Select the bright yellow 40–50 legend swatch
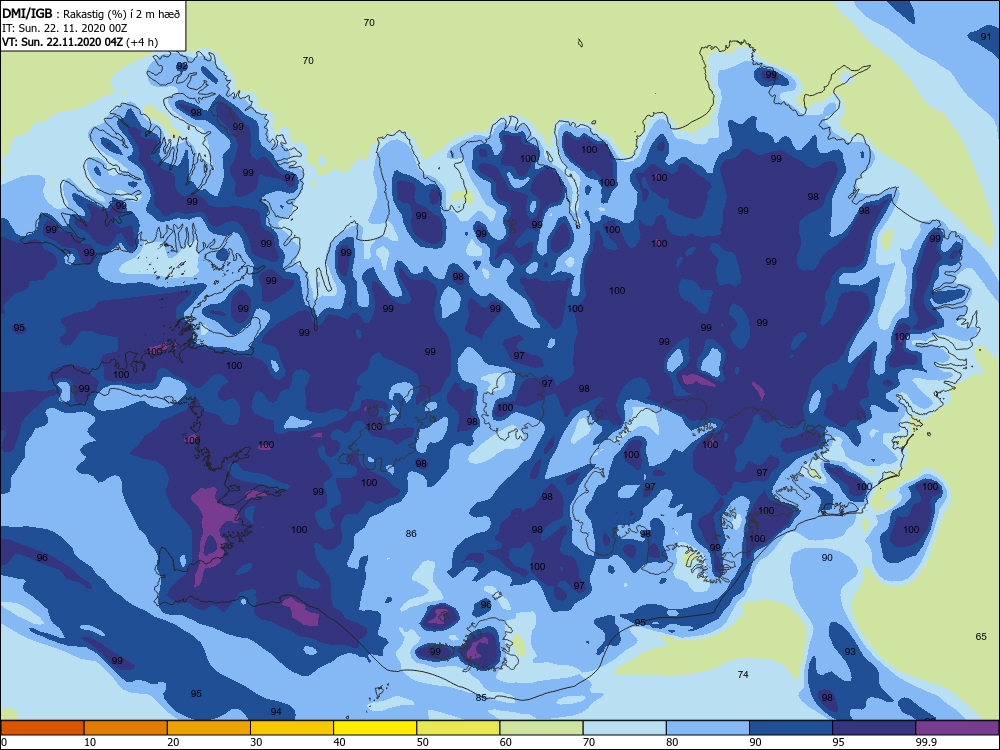This screenshot has height=750, width=1000. [x=375, y=728]
